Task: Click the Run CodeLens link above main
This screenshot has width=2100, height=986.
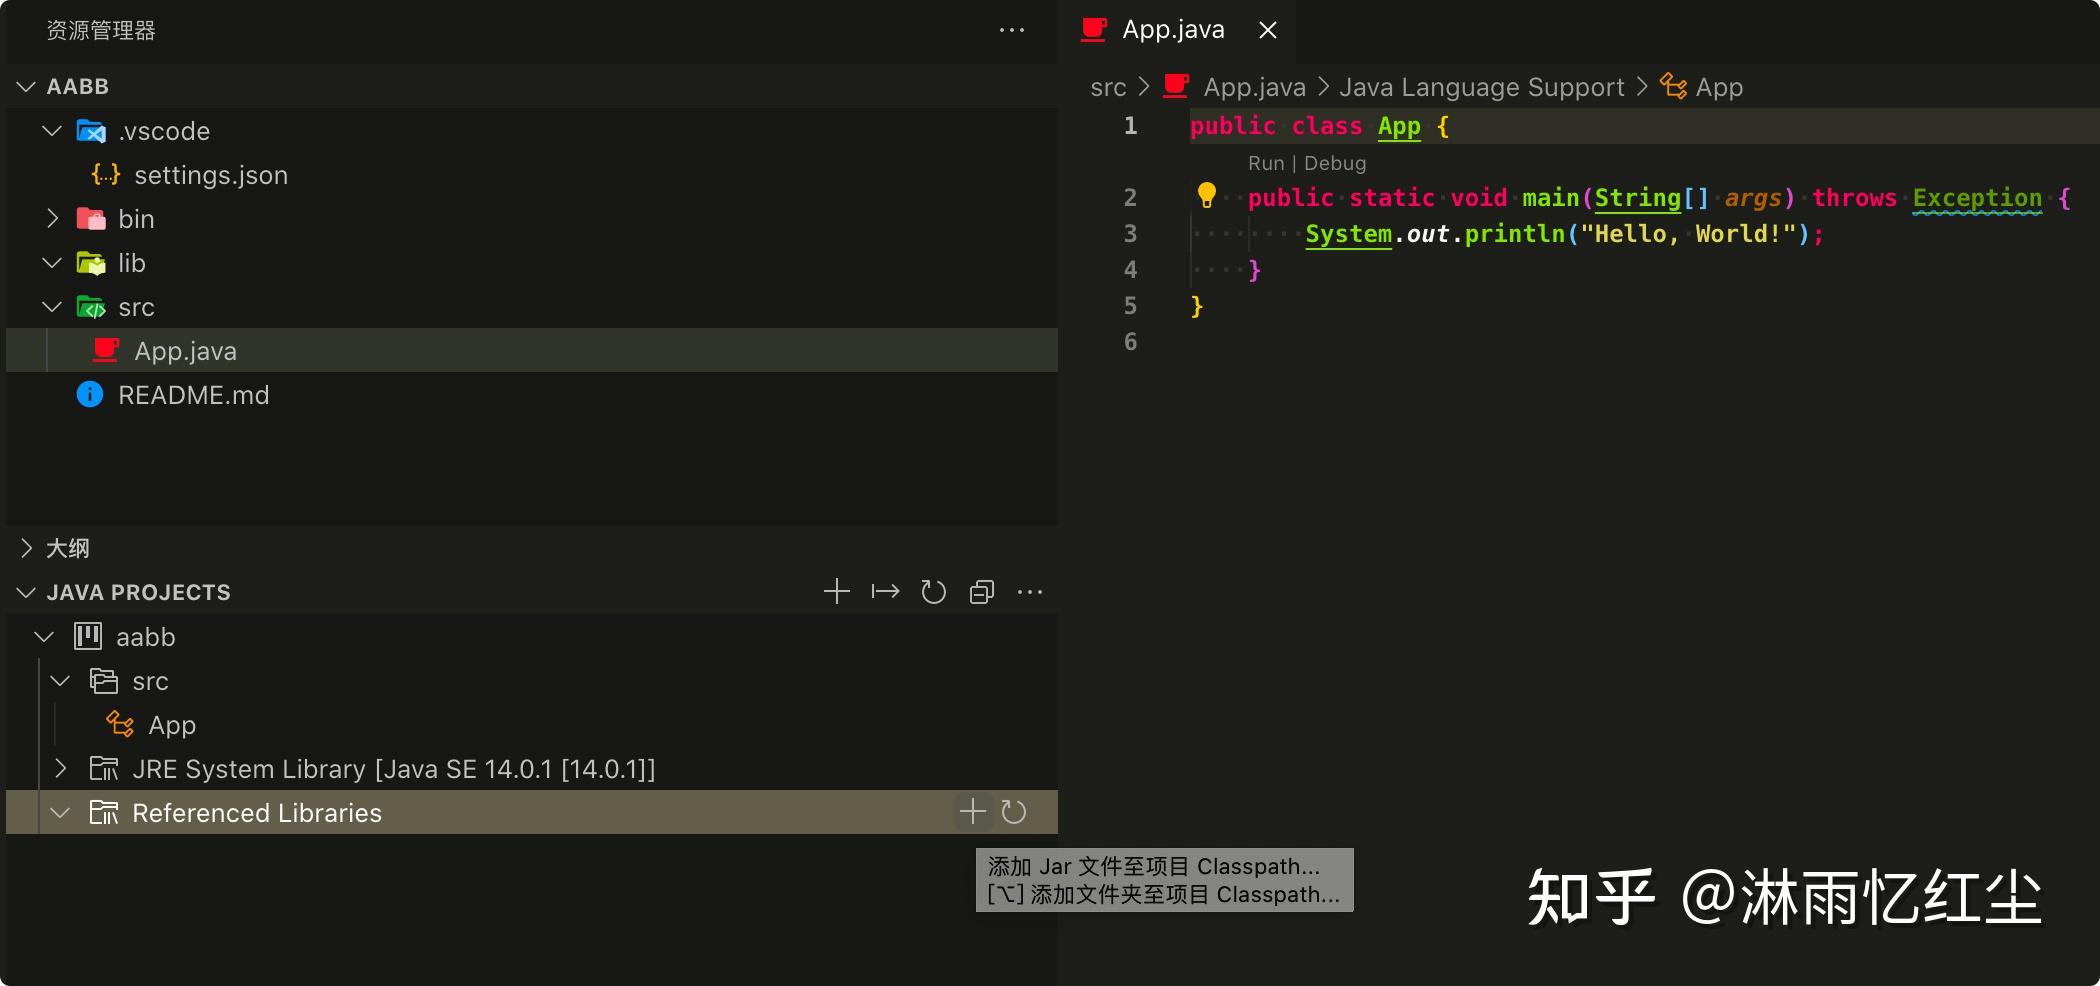Action: tap(1265, 162)
